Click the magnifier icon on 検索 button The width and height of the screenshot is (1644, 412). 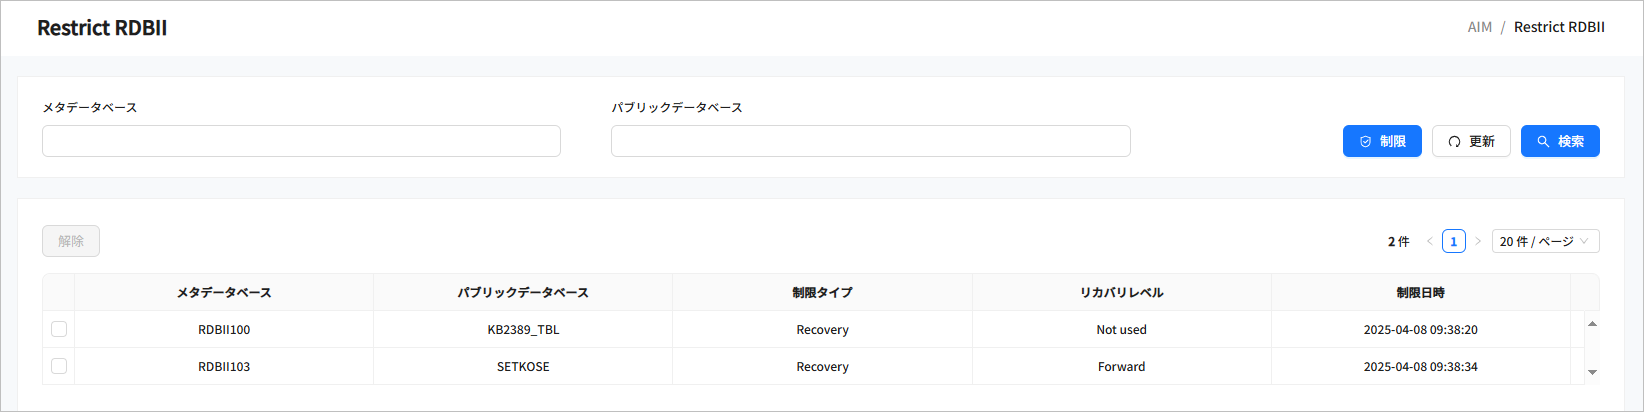pyautogui.click(x=1543, y=142)
